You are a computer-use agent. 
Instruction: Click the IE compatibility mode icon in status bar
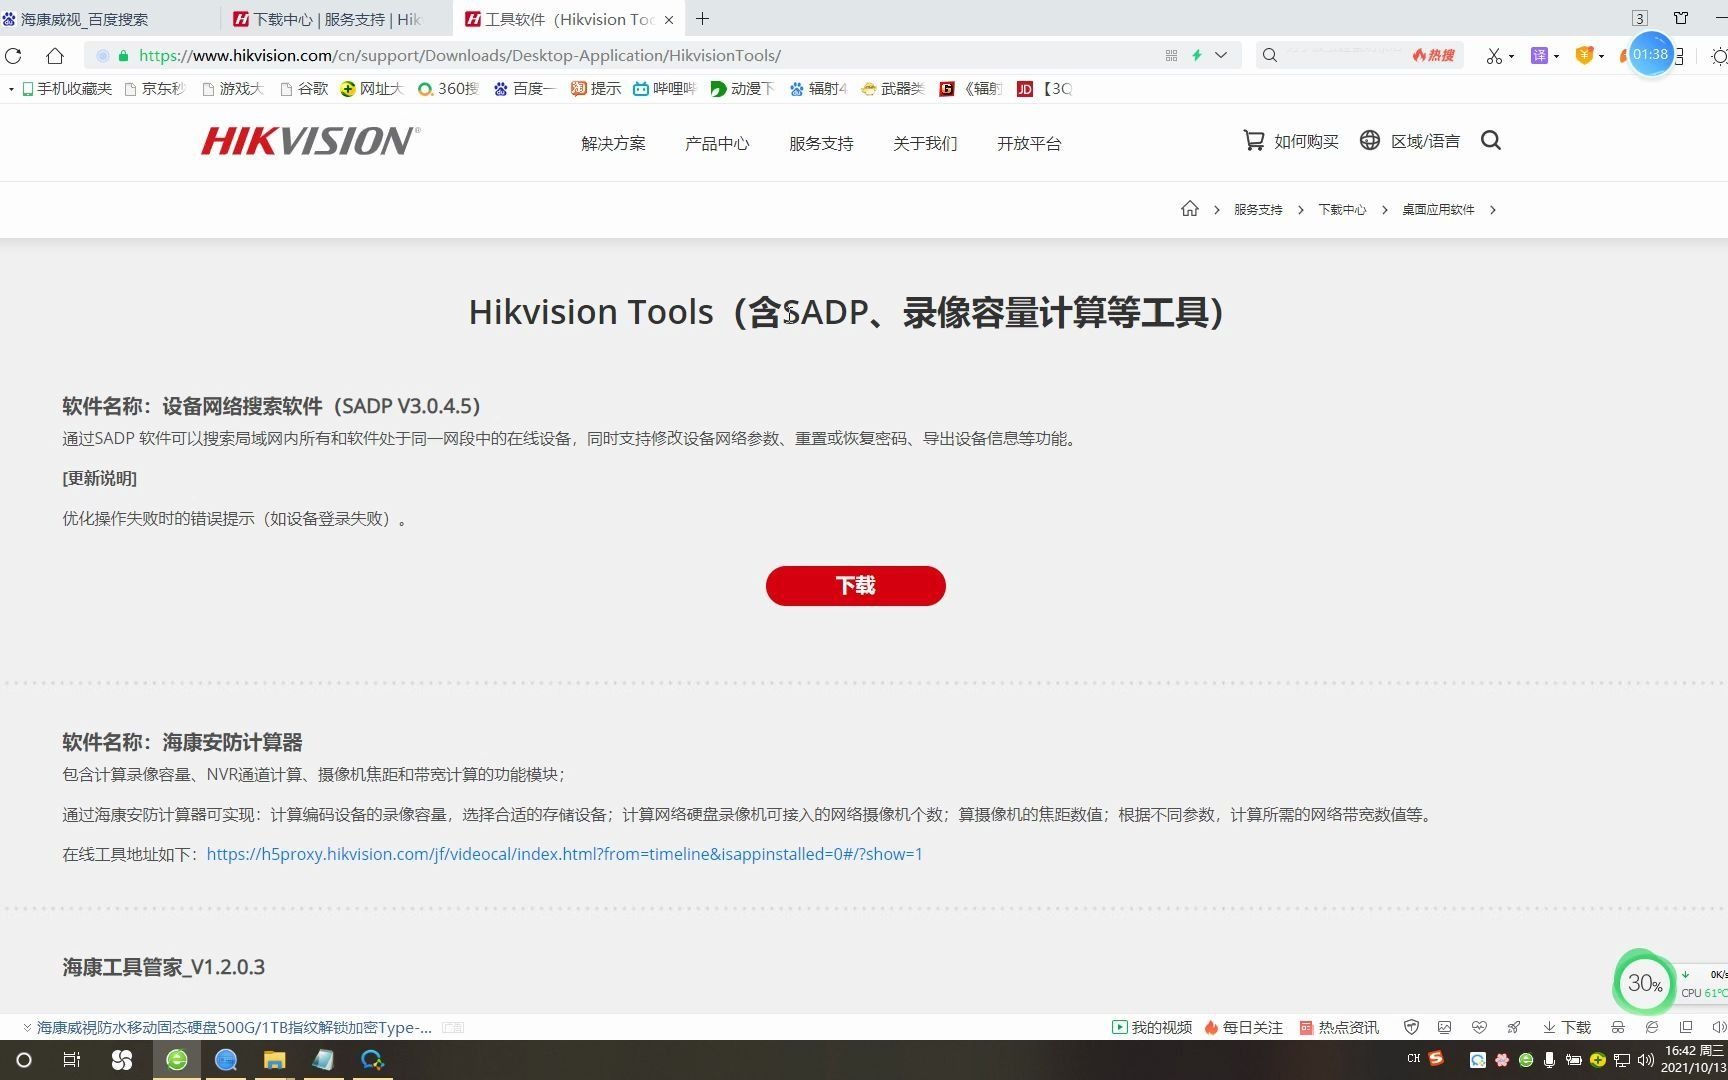tap(1651, 1027)
